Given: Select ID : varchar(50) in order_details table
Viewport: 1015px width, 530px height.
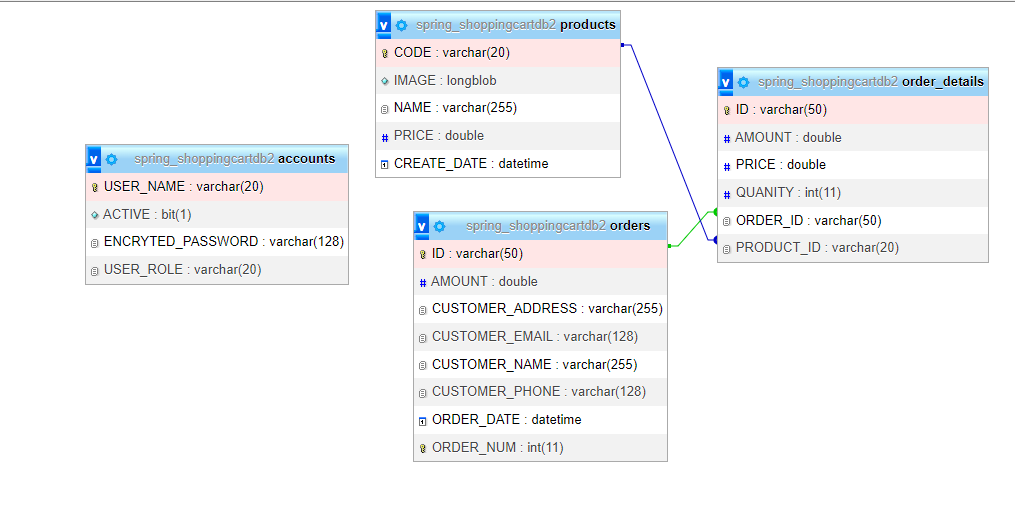Looking at the screenshot, I should 853,109.
